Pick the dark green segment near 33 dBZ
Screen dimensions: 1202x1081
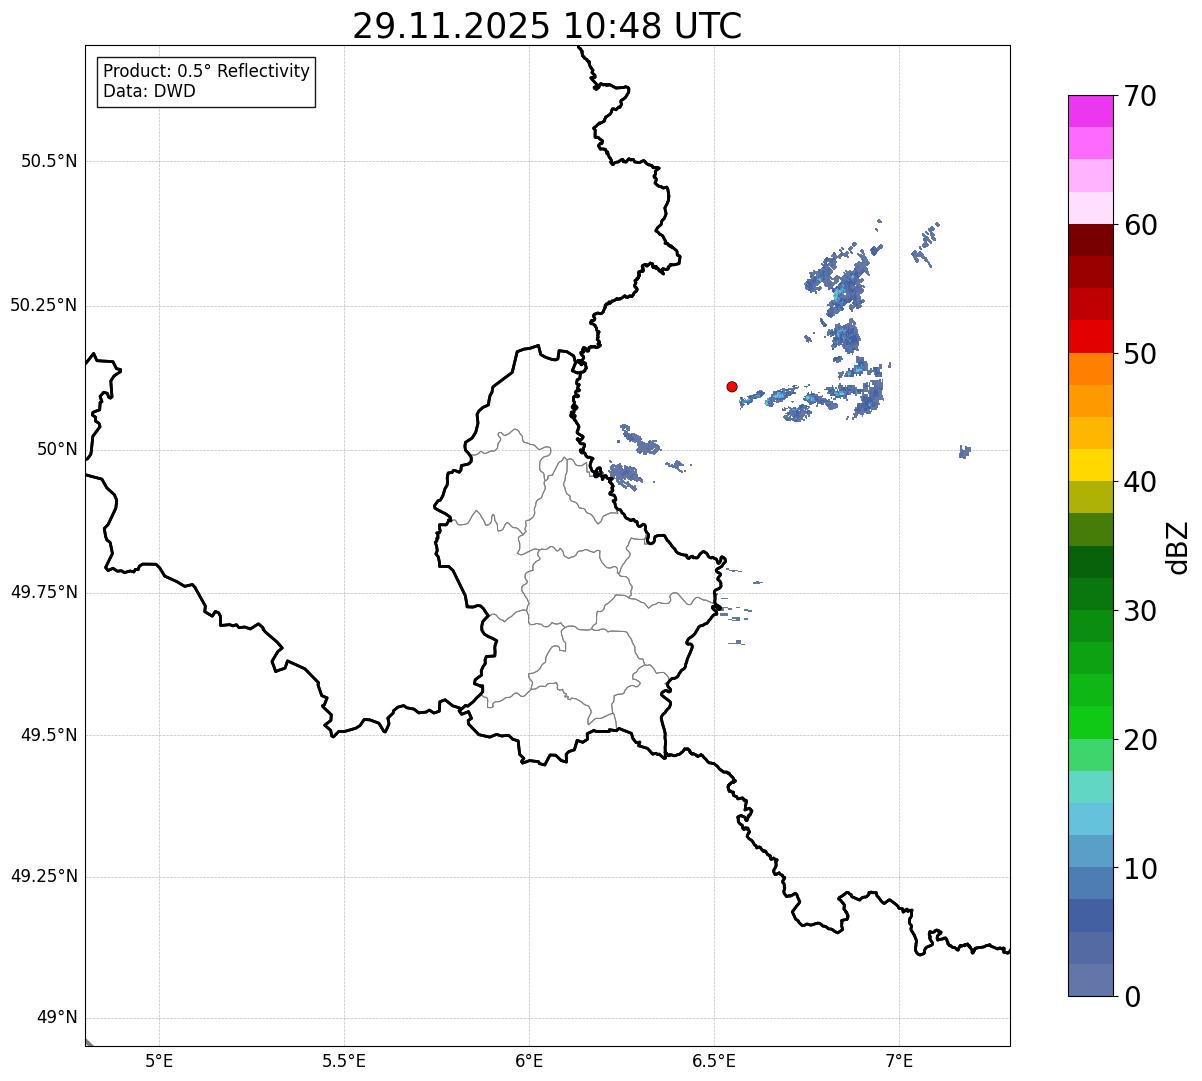point(1090,562)
